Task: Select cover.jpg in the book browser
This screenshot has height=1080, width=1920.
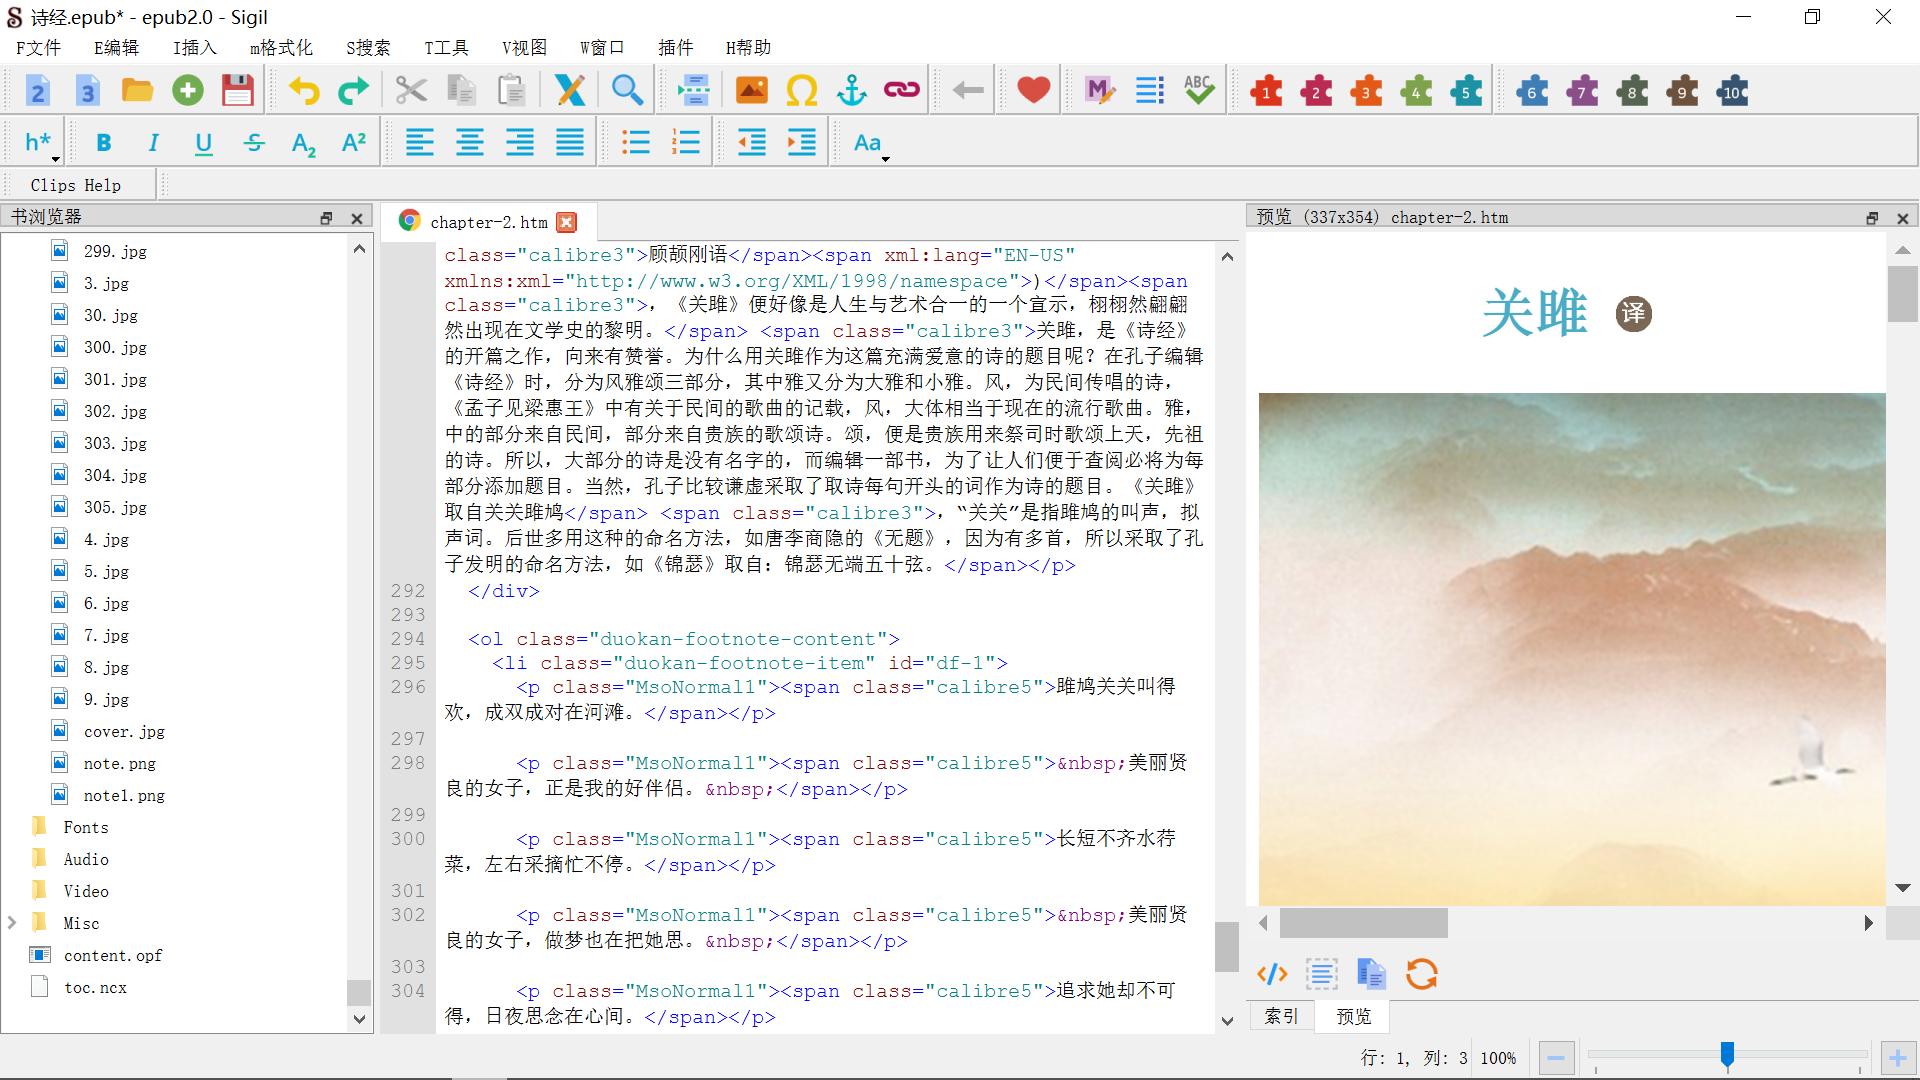Action: tap(122, 731)
